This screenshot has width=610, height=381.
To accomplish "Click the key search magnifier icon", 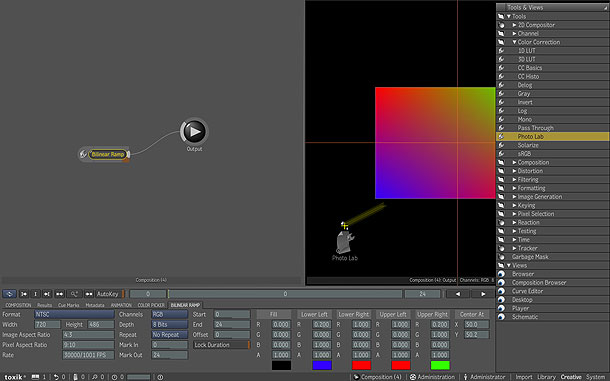I will (74, 294).
